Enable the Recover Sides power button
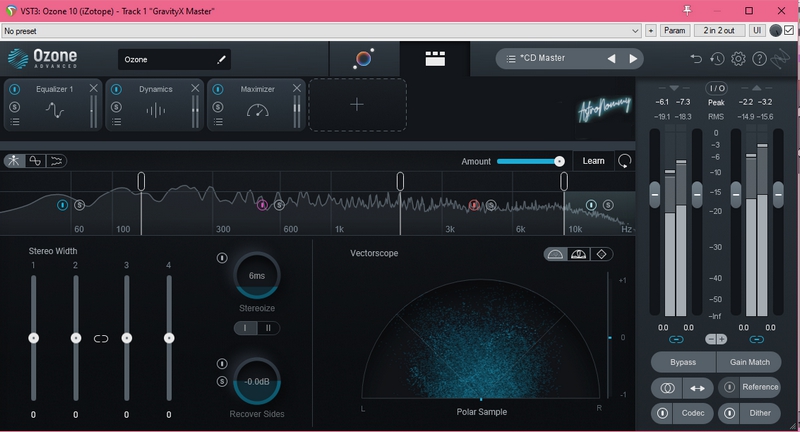800x432 pixels. [x=222, y=364]
